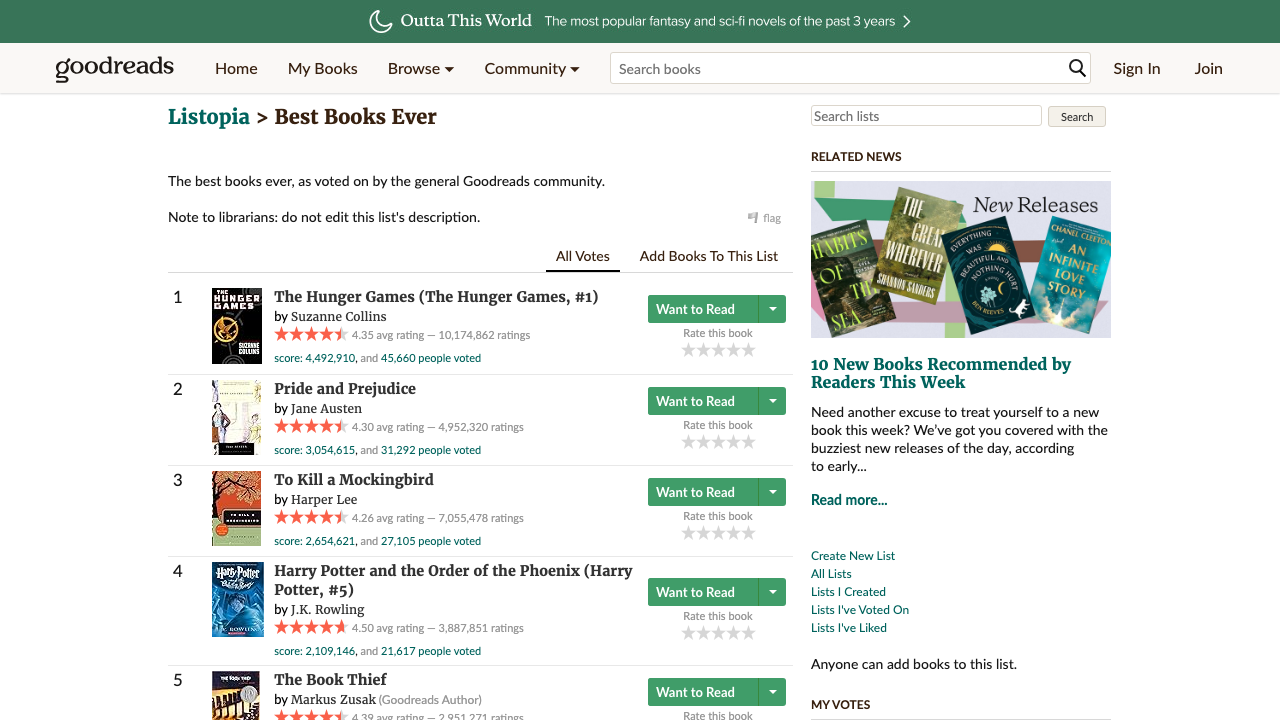This screenshot has height=720, width=1280.
Task: Open author Suzanne Collins
Action: (339, 316)
